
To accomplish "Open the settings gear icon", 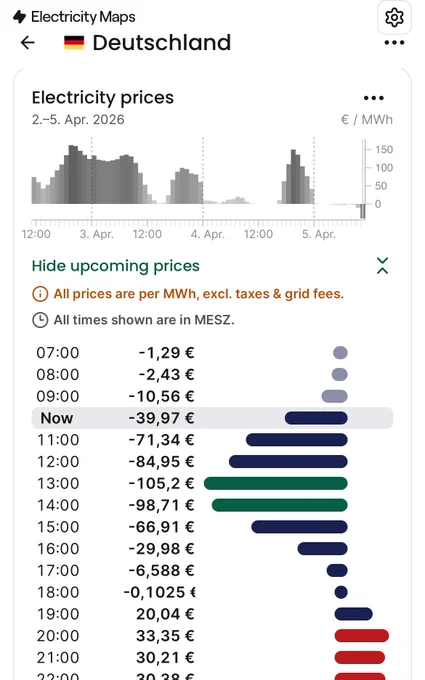I will 394,17.
